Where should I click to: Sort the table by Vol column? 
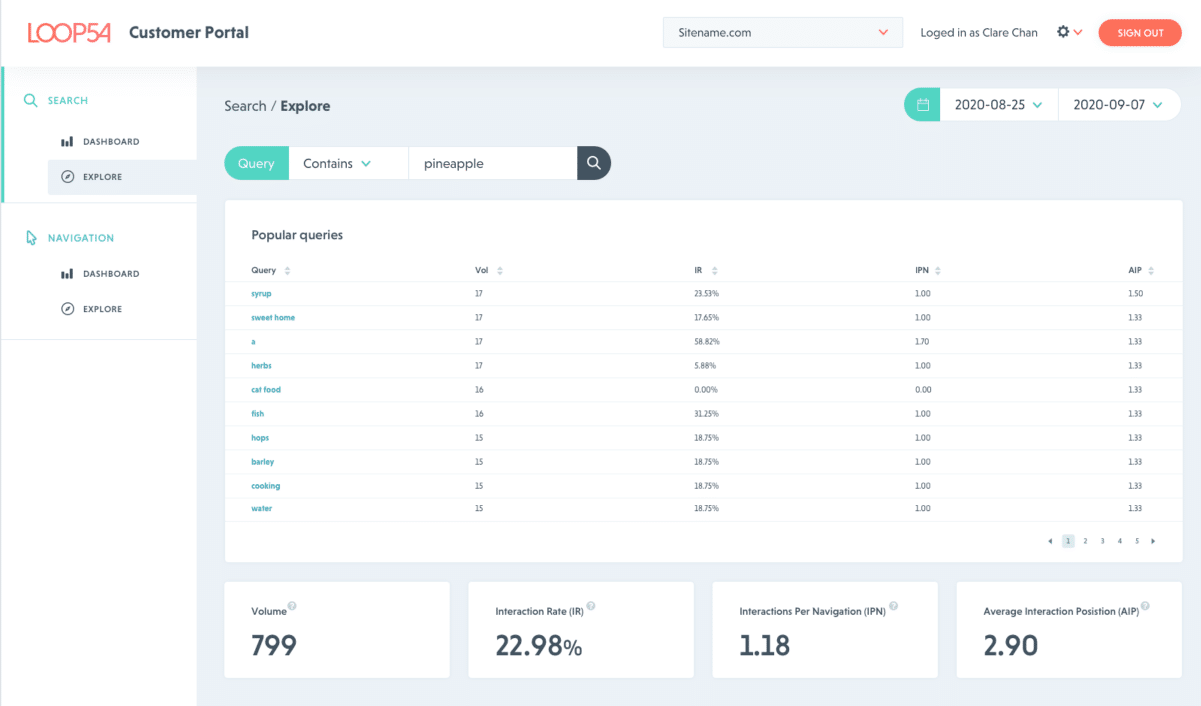(499, 271)
